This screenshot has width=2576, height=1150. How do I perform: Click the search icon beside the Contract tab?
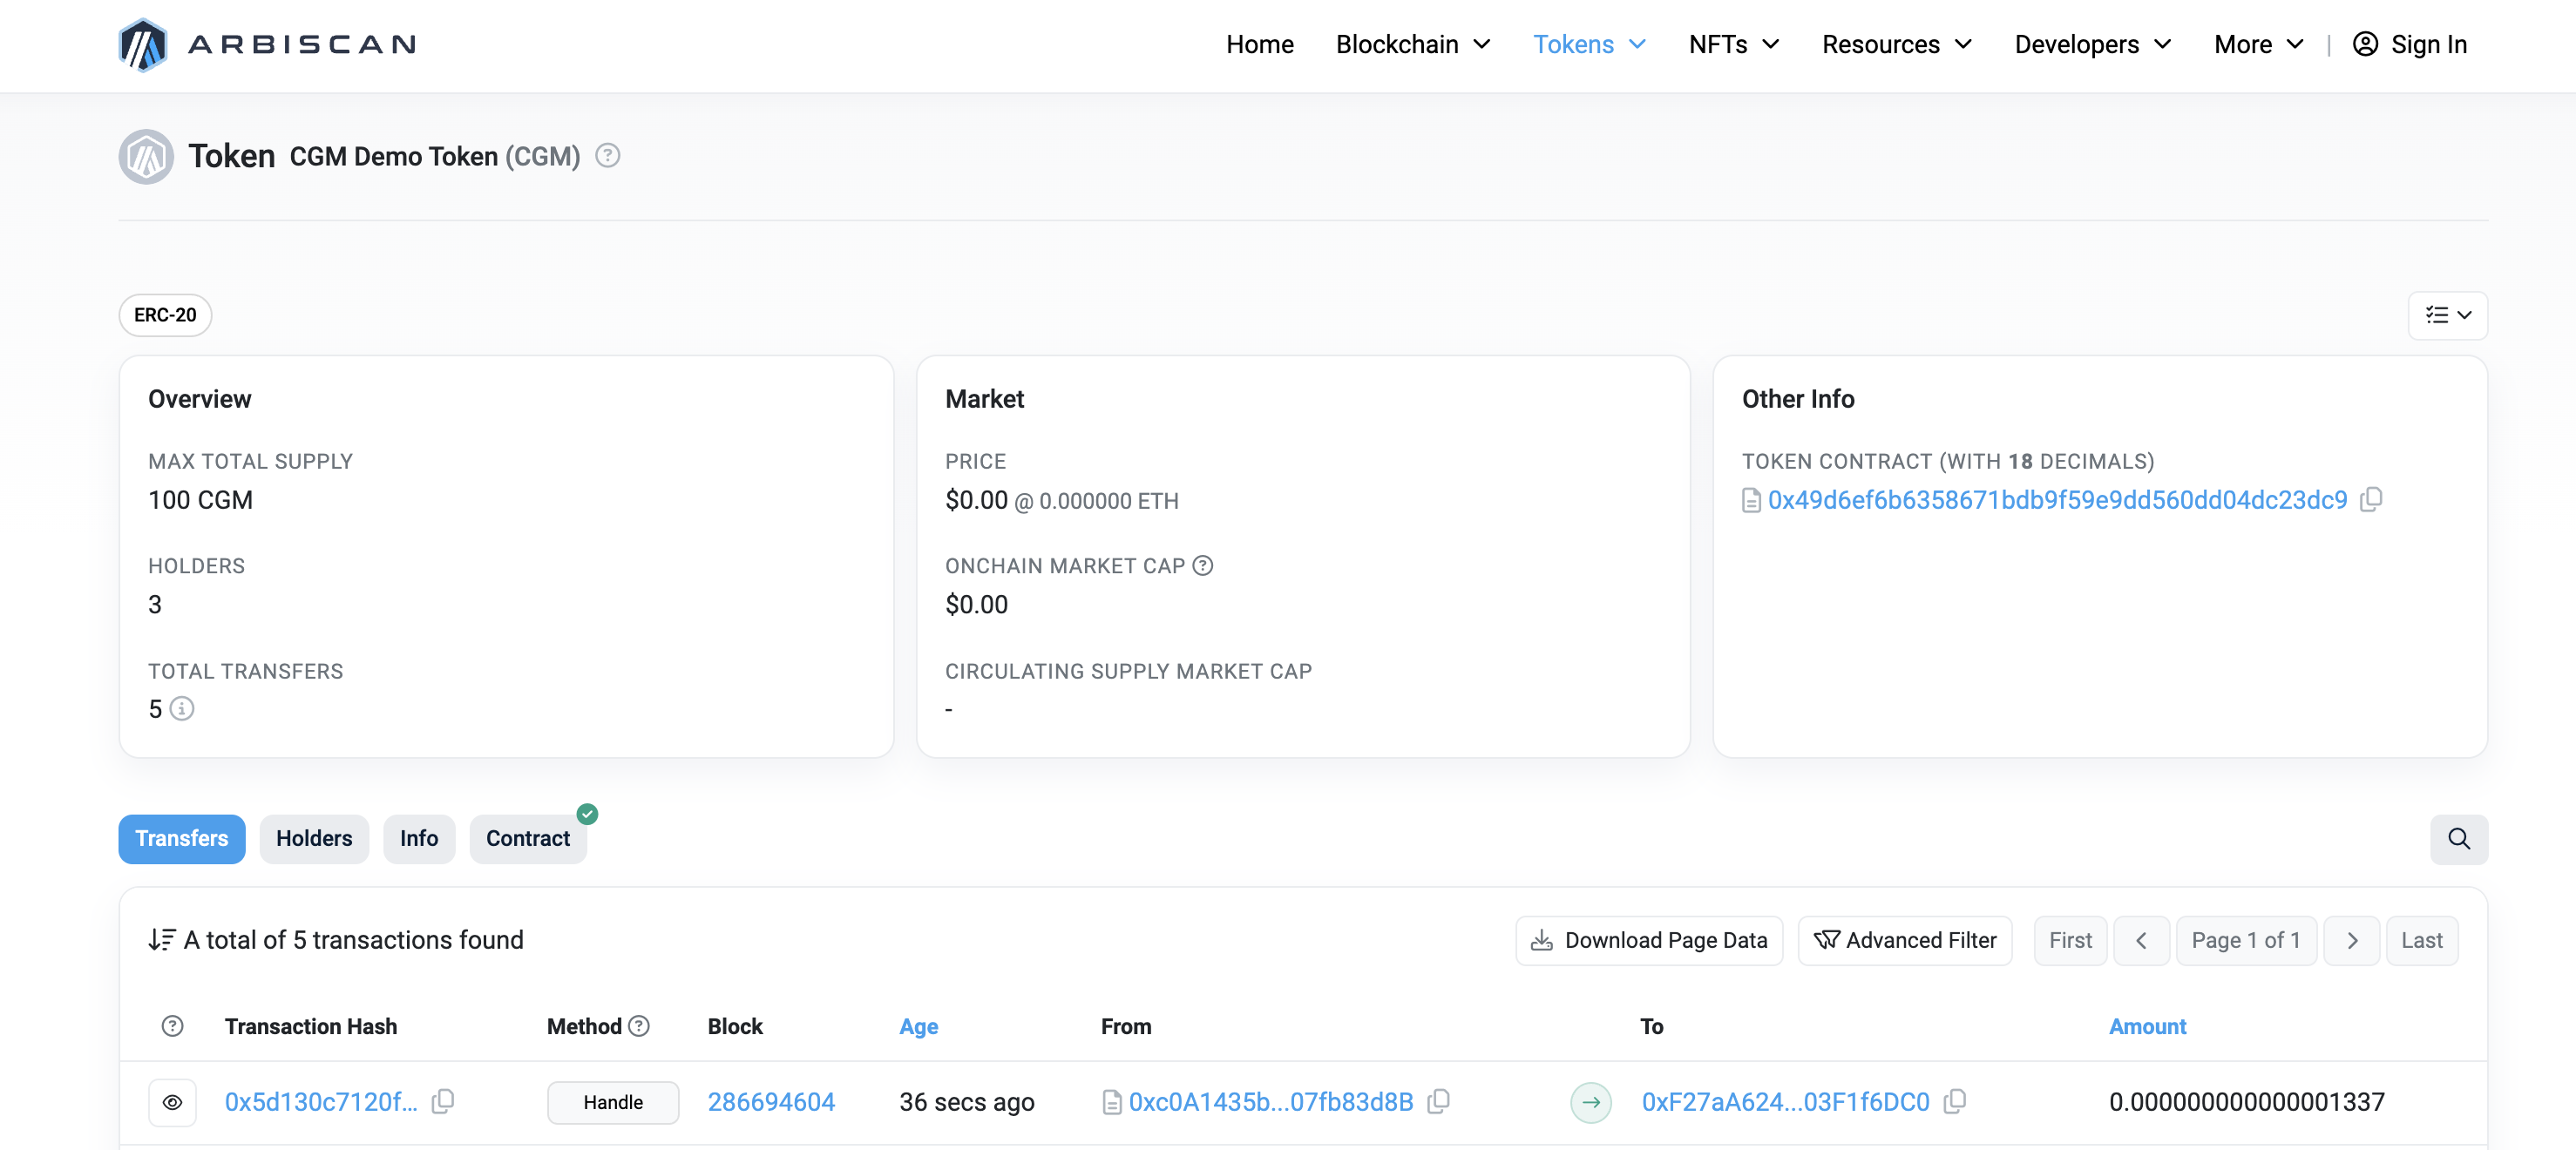coord(2459,839)
